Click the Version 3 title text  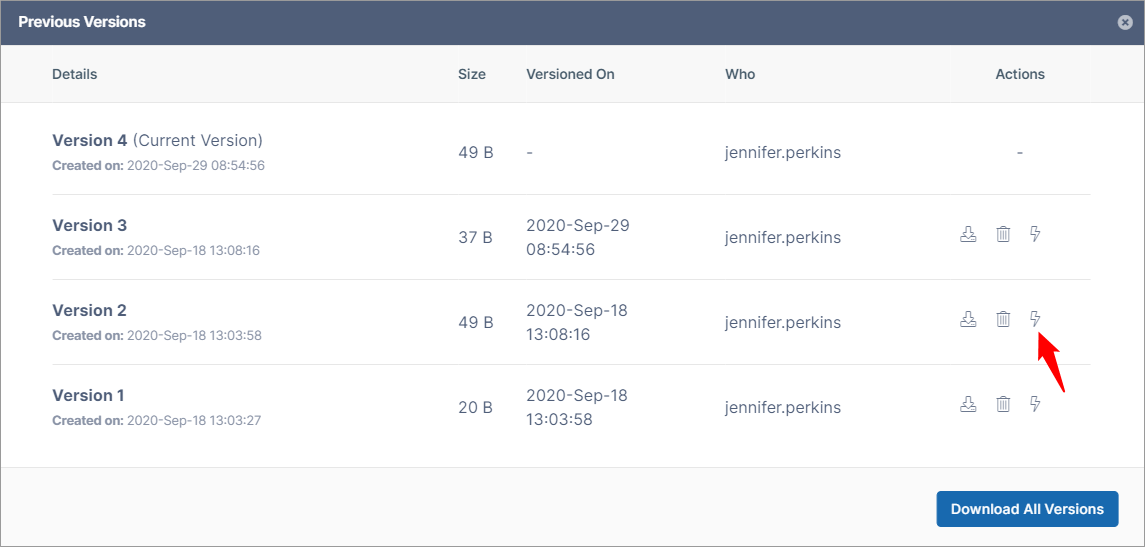[x=90, y=225]
